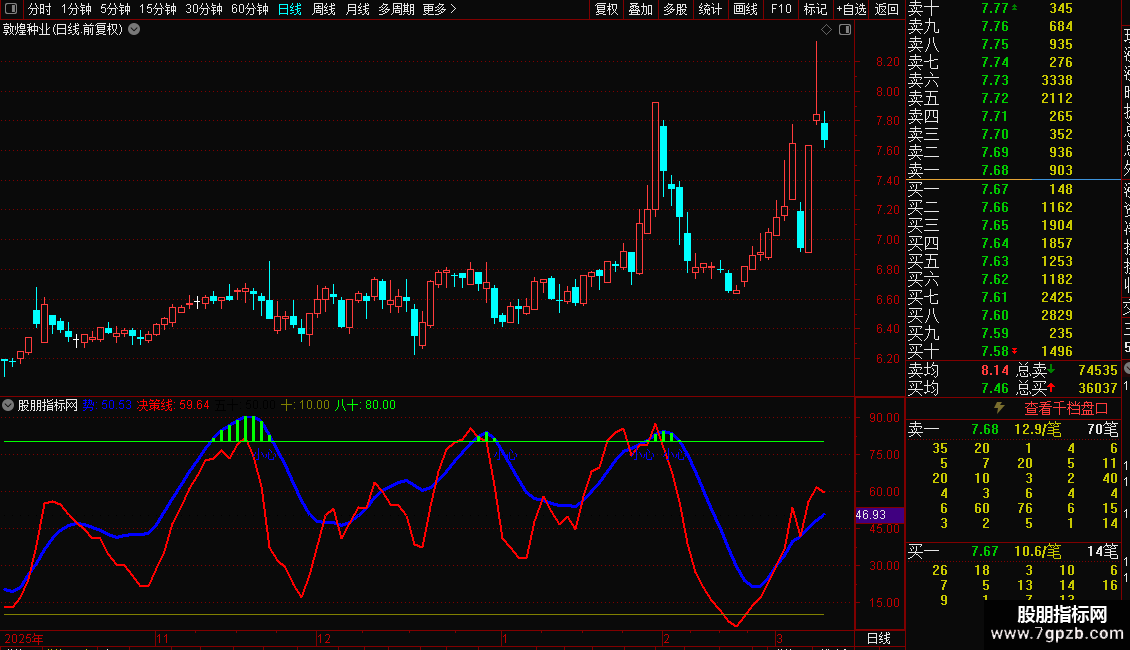Switch to the 30分钟 period tab

pos(203,9)
